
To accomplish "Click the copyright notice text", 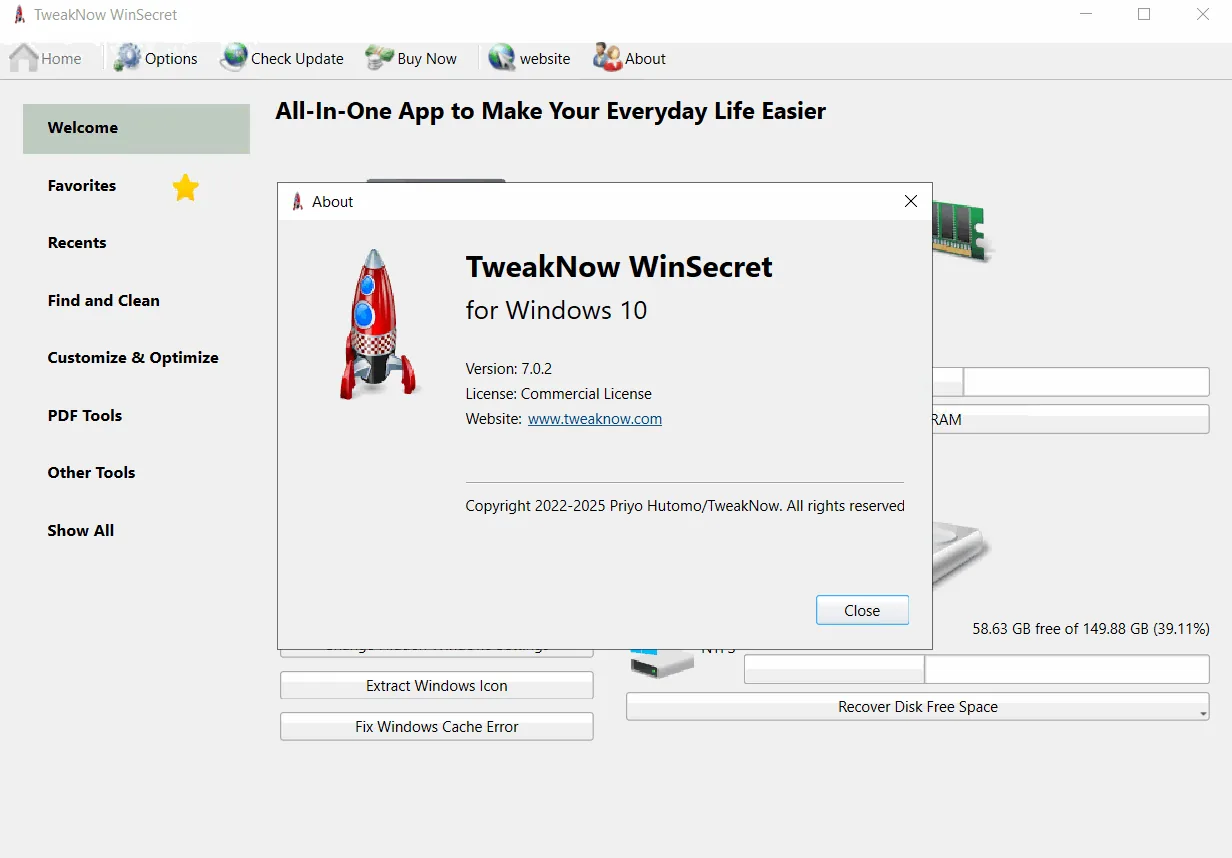I will pyautogui.click(x=685, y=506).
